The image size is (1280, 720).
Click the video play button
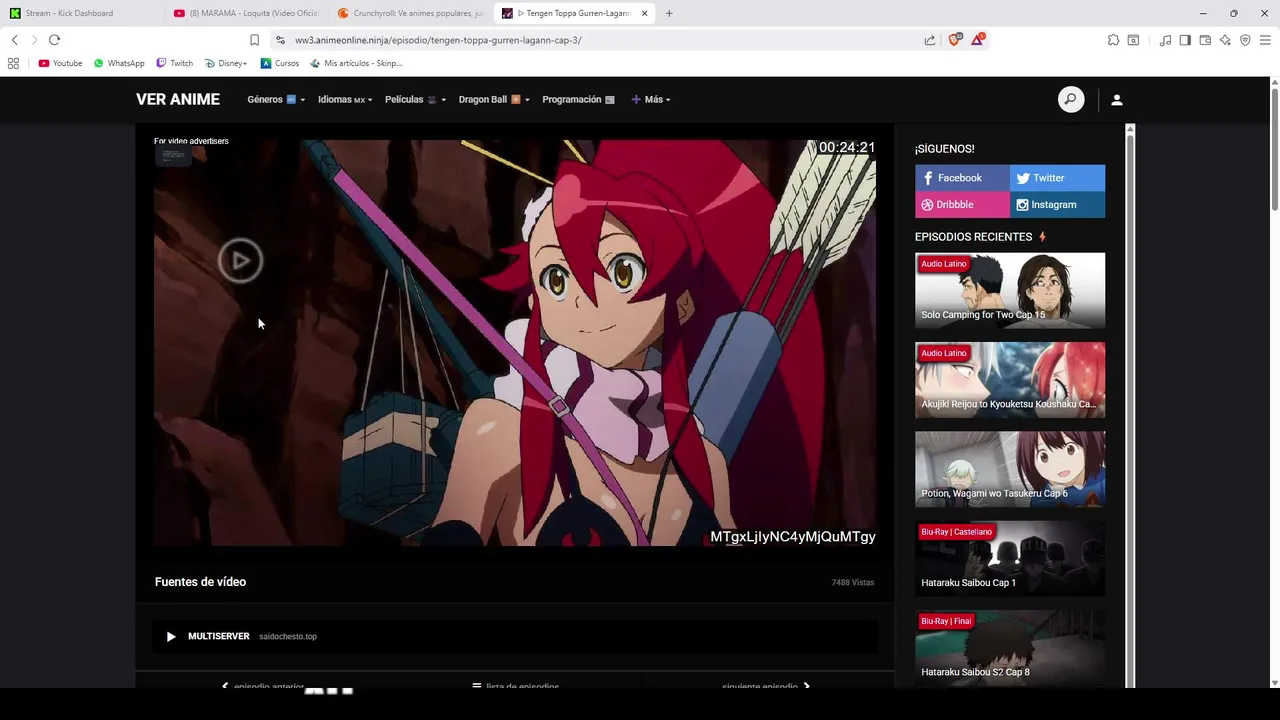pyautogui.click(x=240, y=261)
